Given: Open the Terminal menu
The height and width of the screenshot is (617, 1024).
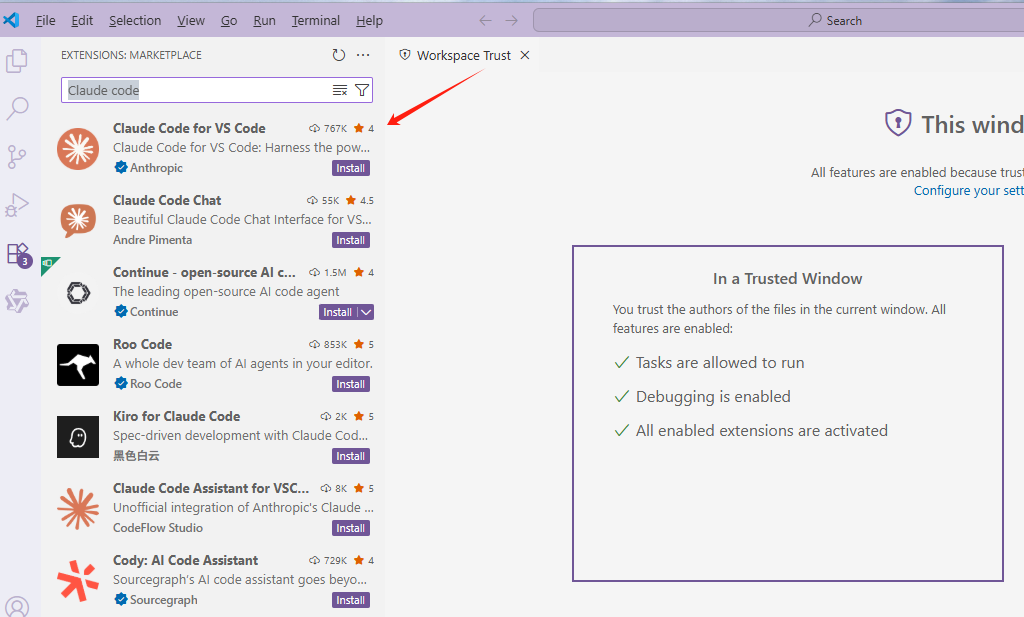Looking at the screenshot, I should click(x=315, y=21).
